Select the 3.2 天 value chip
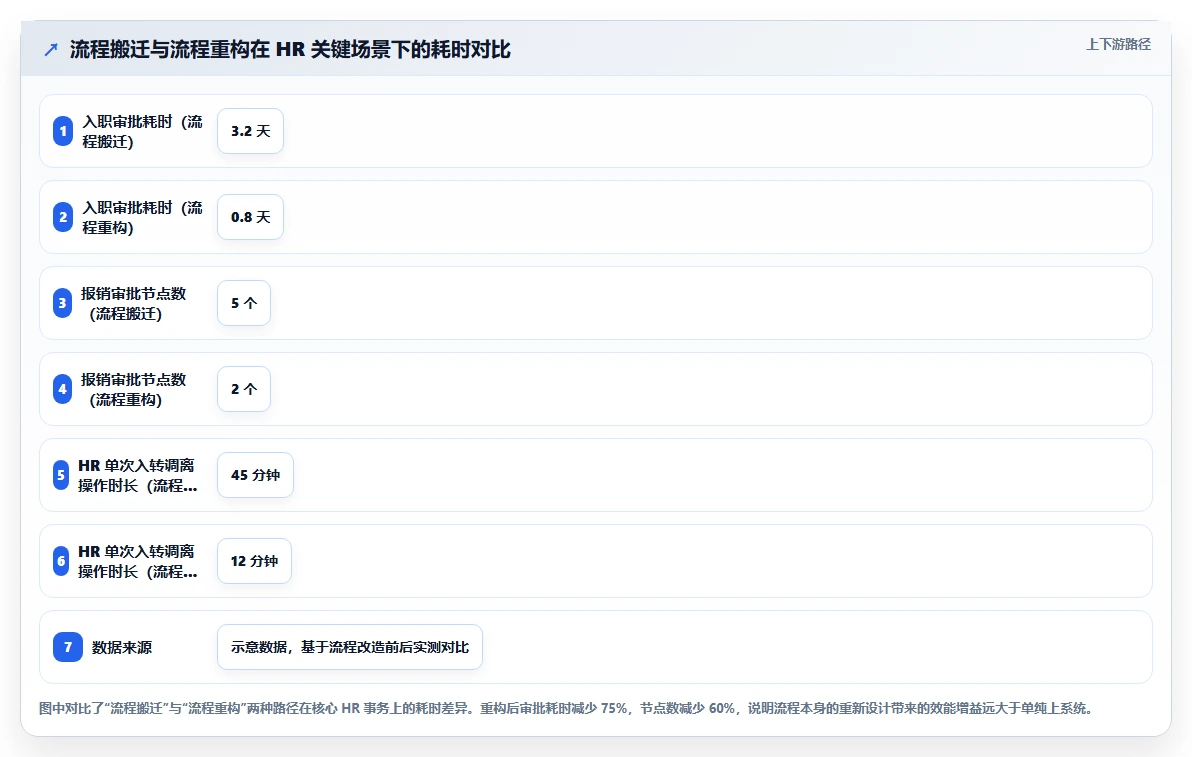This screenshot has width=1192, height=757. click(x=250, y=131)
